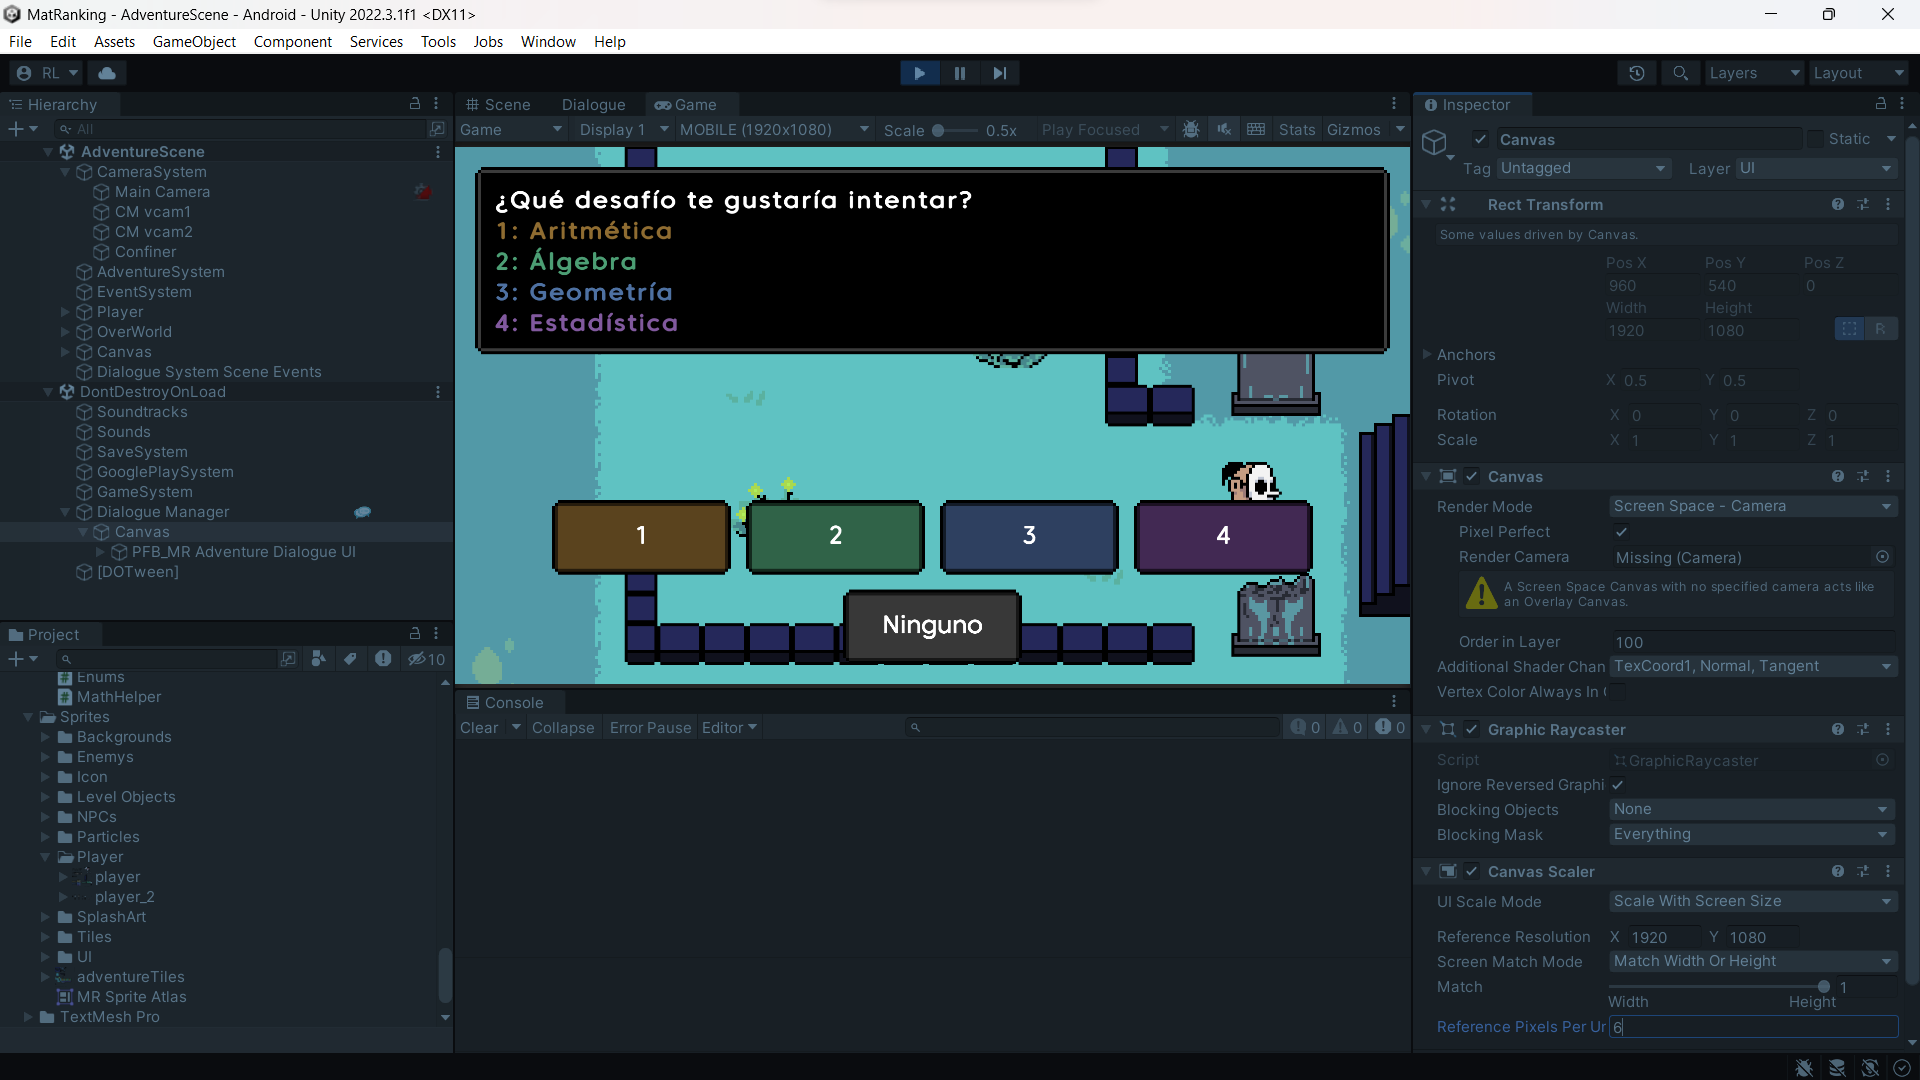Switch to the Scene tab
Image resolution: width=1920 pixels, height=1080 pixels.
[498, 105]
